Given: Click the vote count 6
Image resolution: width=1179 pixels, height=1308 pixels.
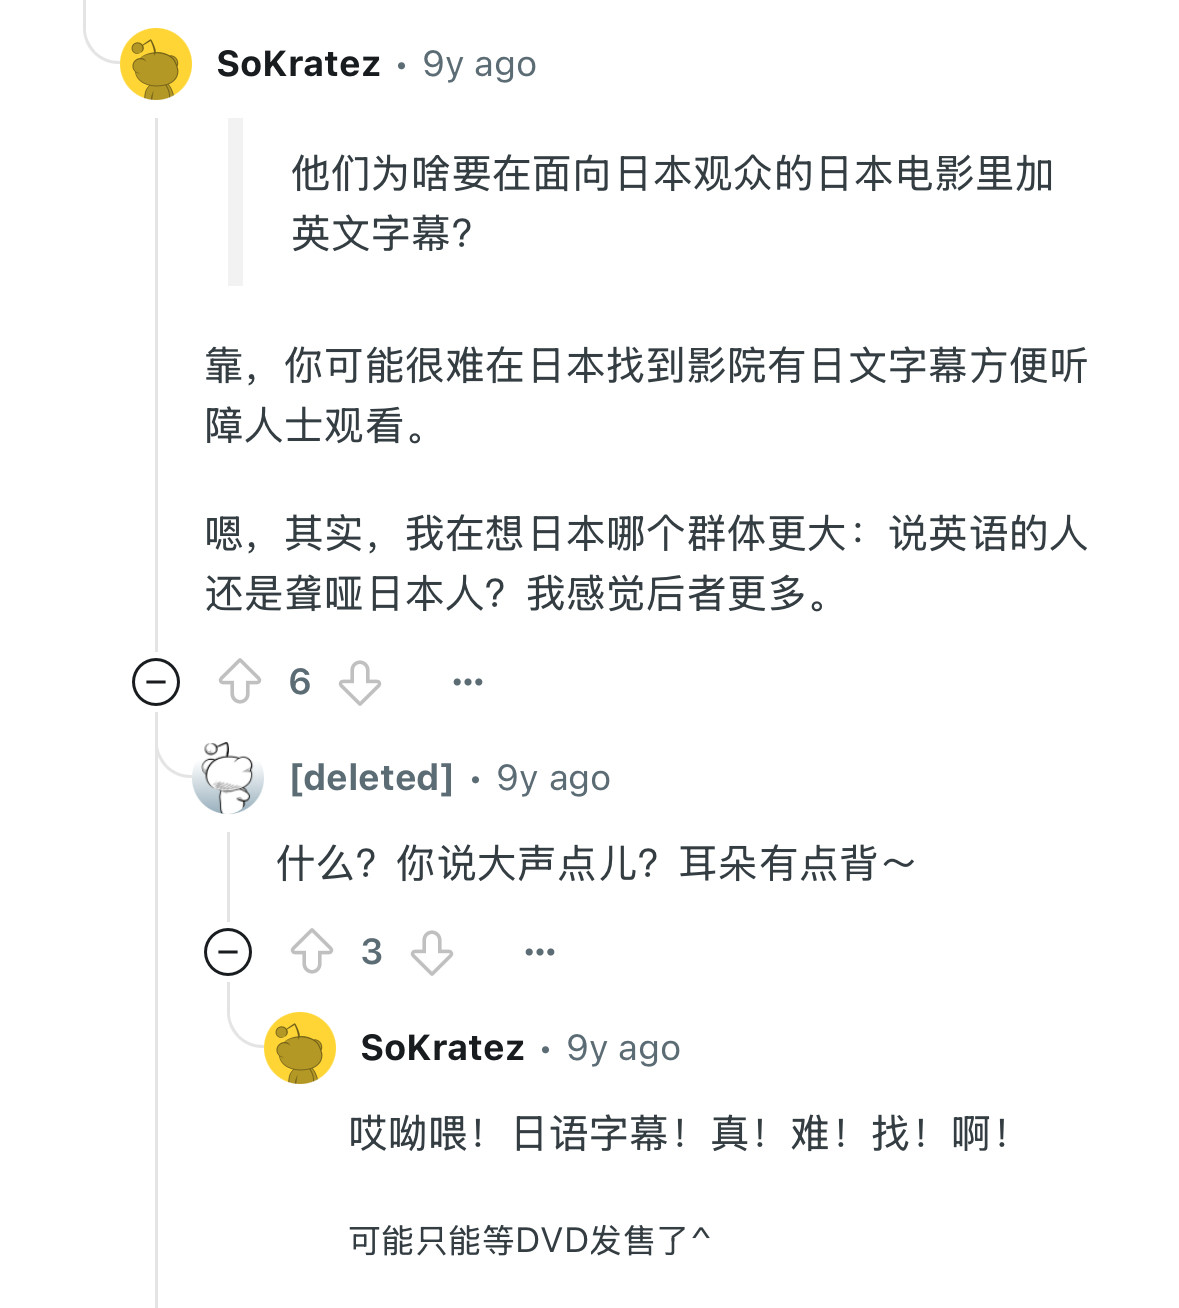Looking at the screenshot, I should coord(300,682).
